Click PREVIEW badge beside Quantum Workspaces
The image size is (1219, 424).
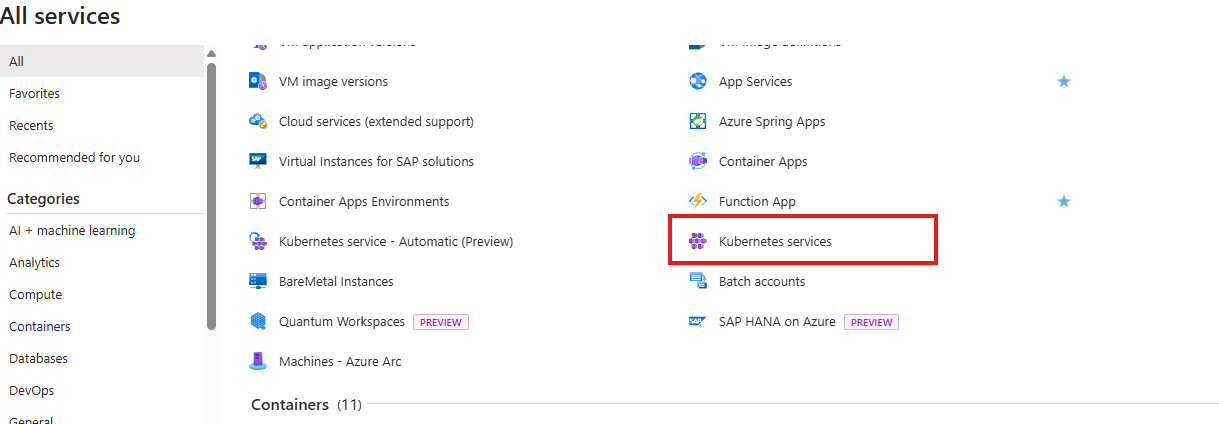click(441, 322)
